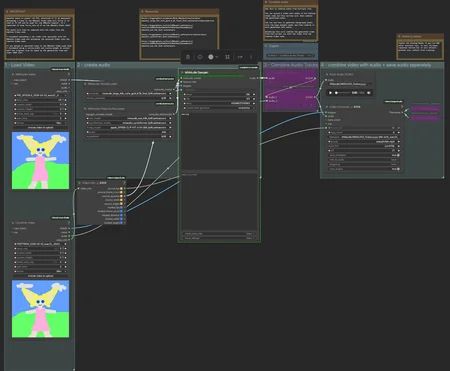This screenshot has height=371, width=450.
Task: Increase custom_height in Combine Video node
Action: click(x=65, y=258)
